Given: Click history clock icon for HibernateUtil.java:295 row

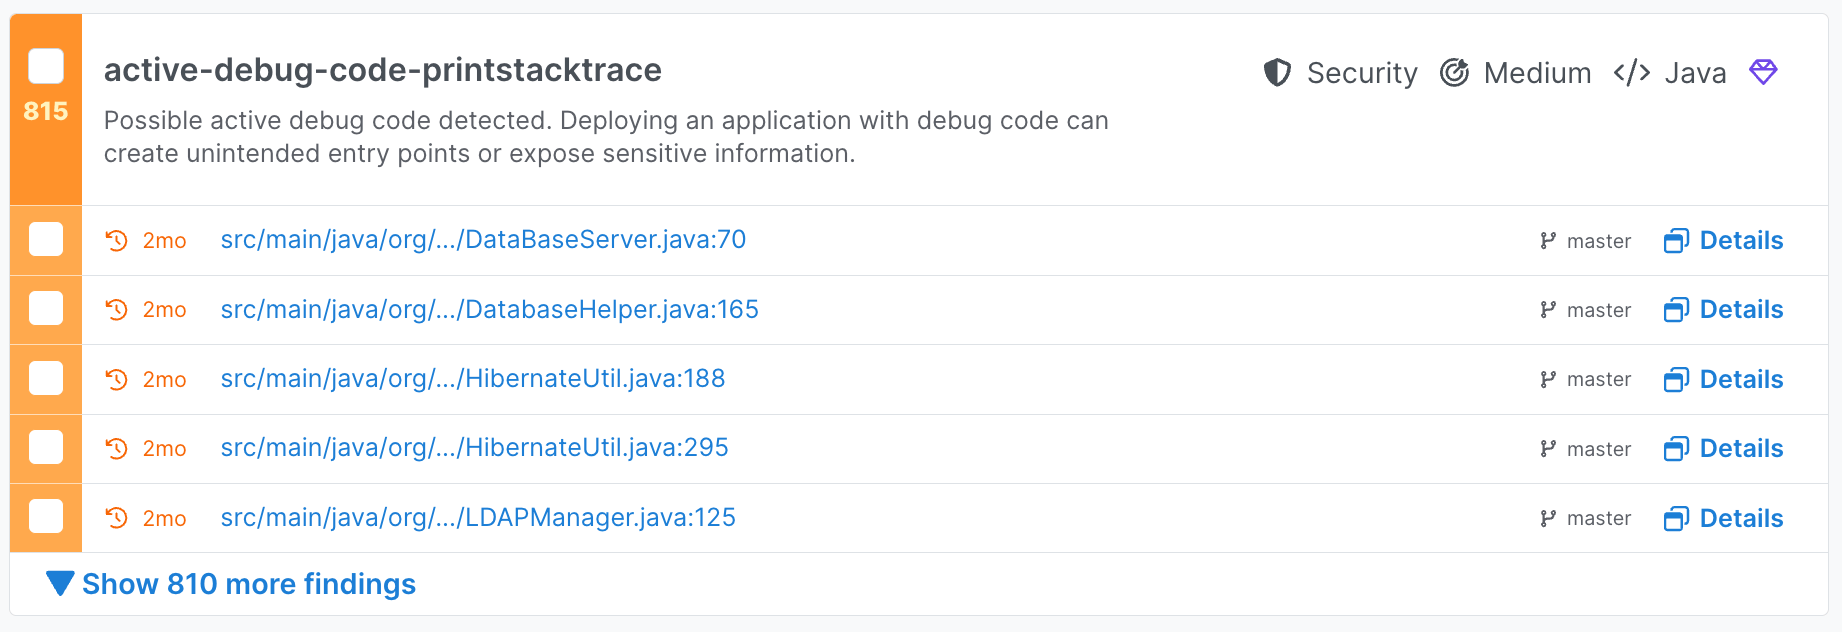Looking at the screenshot, I should [117, 449].
